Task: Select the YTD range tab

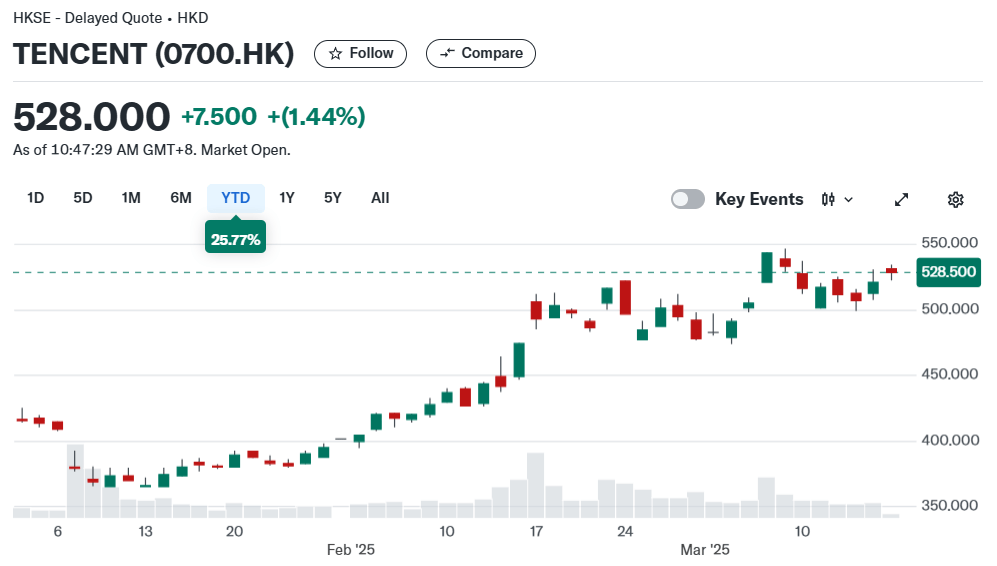Action: (x=236, y=198)
